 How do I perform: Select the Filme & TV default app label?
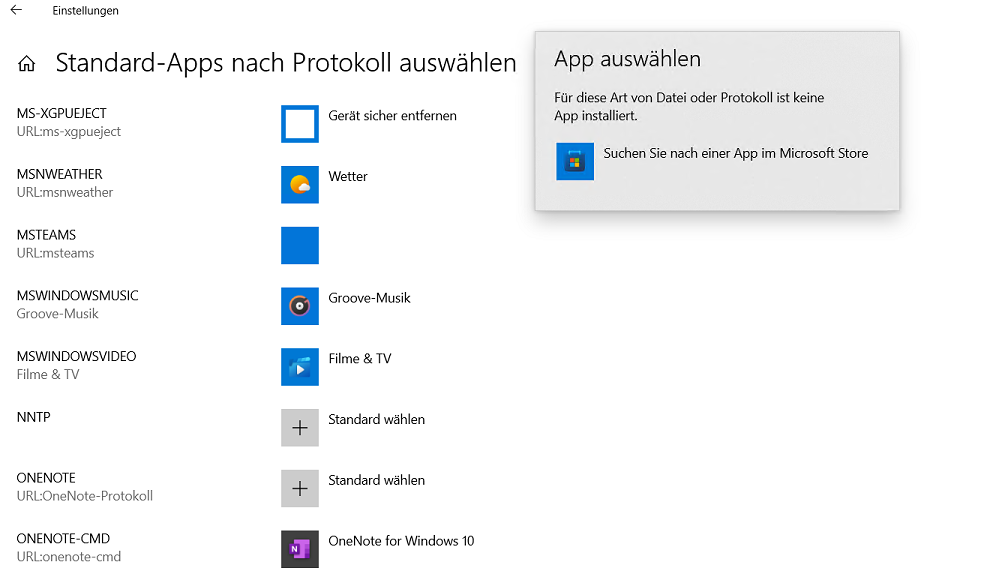[360, 359]
